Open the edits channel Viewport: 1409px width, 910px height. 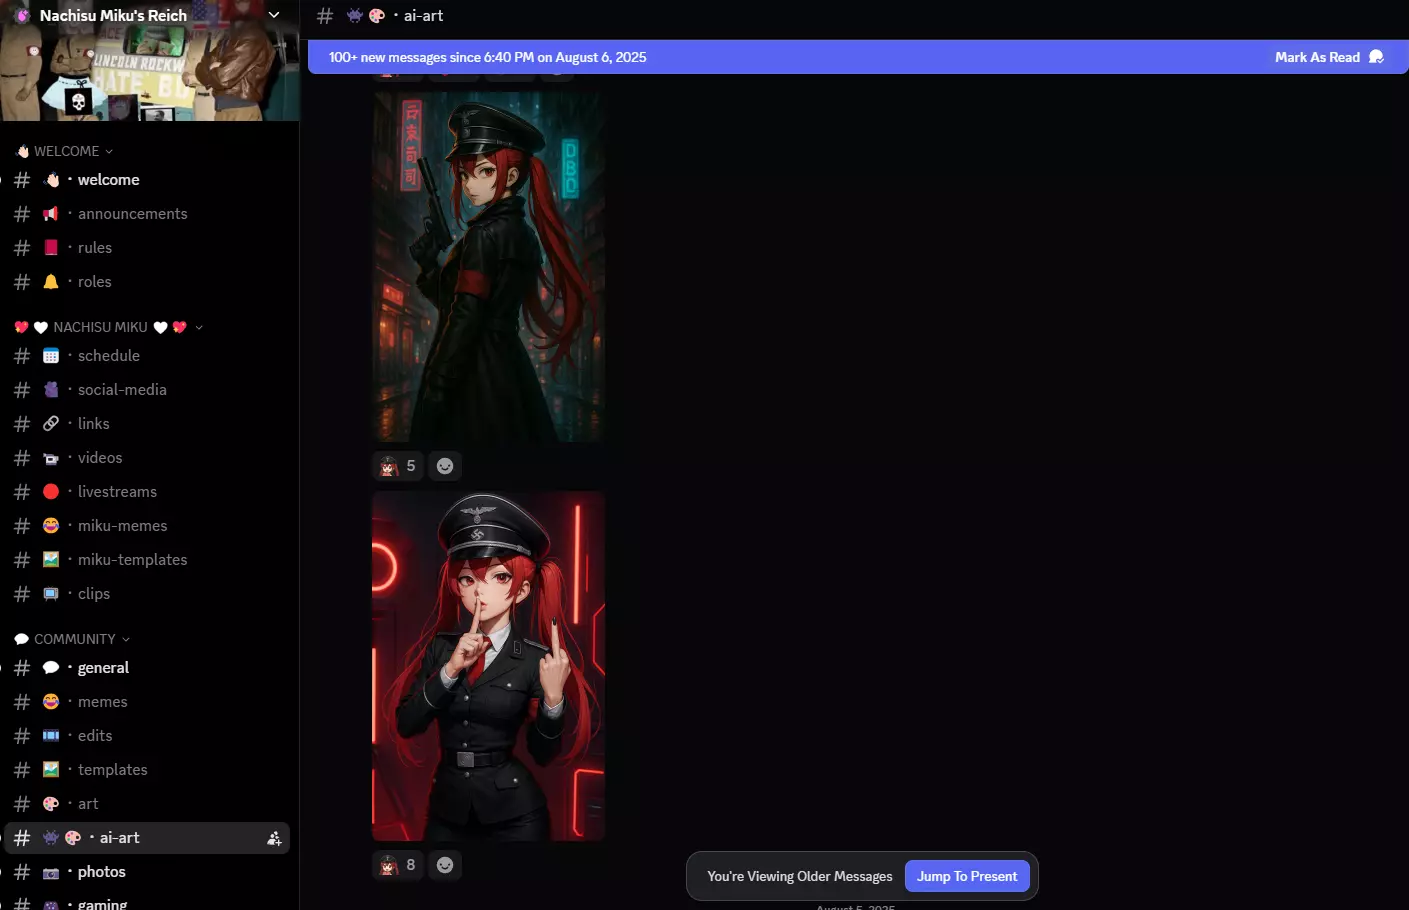point(147,736)
